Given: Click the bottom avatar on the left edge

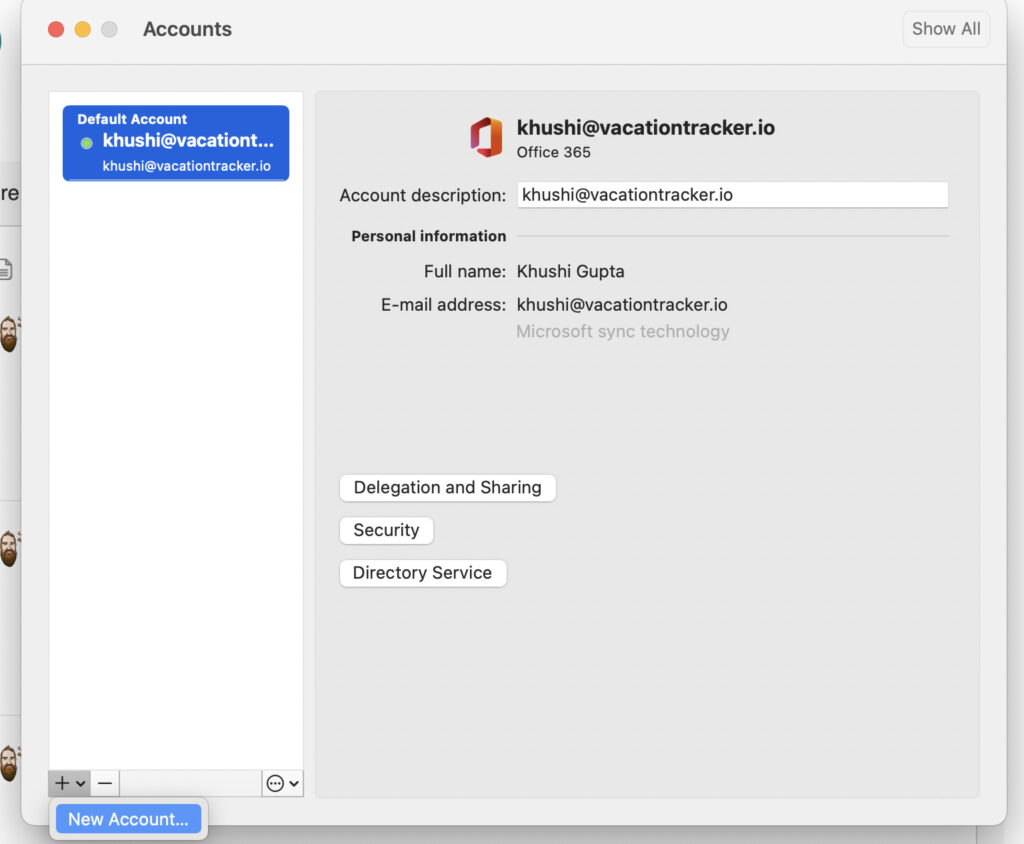Looking at the screenshot, I should click(6, 763).
